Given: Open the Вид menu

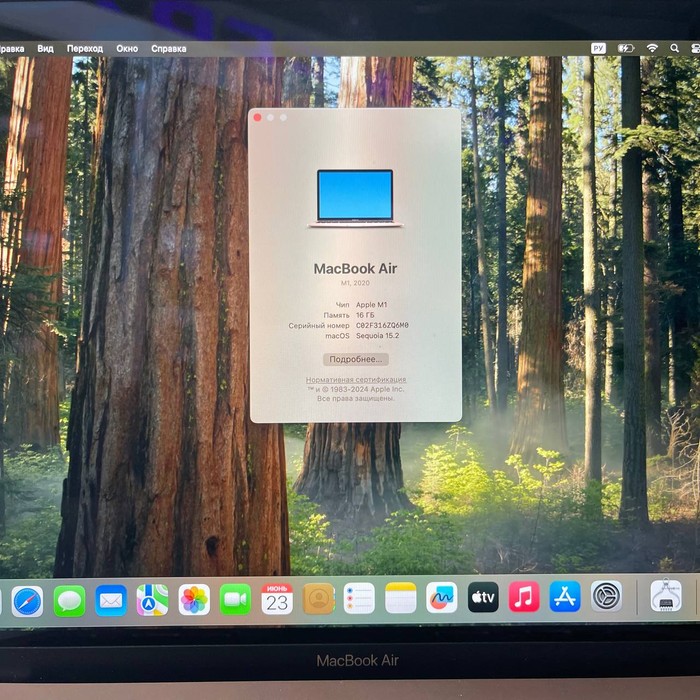Looking at the screenshot, I should pyautogui.click(x=45, y=48).
